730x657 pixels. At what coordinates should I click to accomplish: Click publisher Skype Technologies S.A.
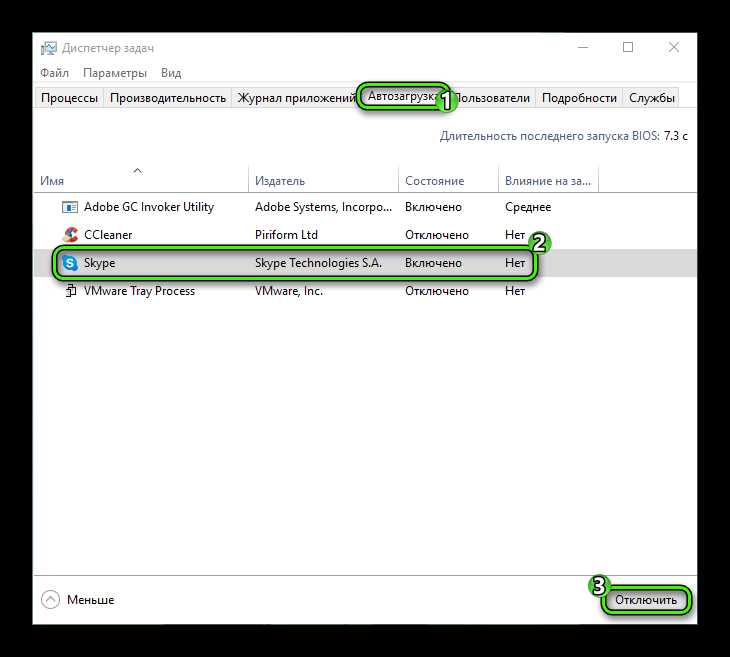tap(318, 263)
